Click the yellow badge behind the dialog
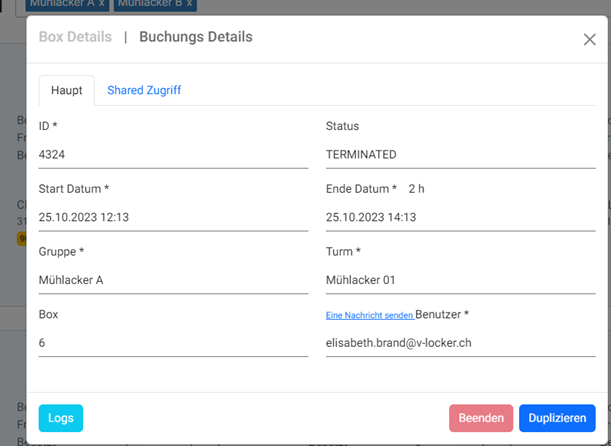Screen dimensions: 611x446 (21, 239)
